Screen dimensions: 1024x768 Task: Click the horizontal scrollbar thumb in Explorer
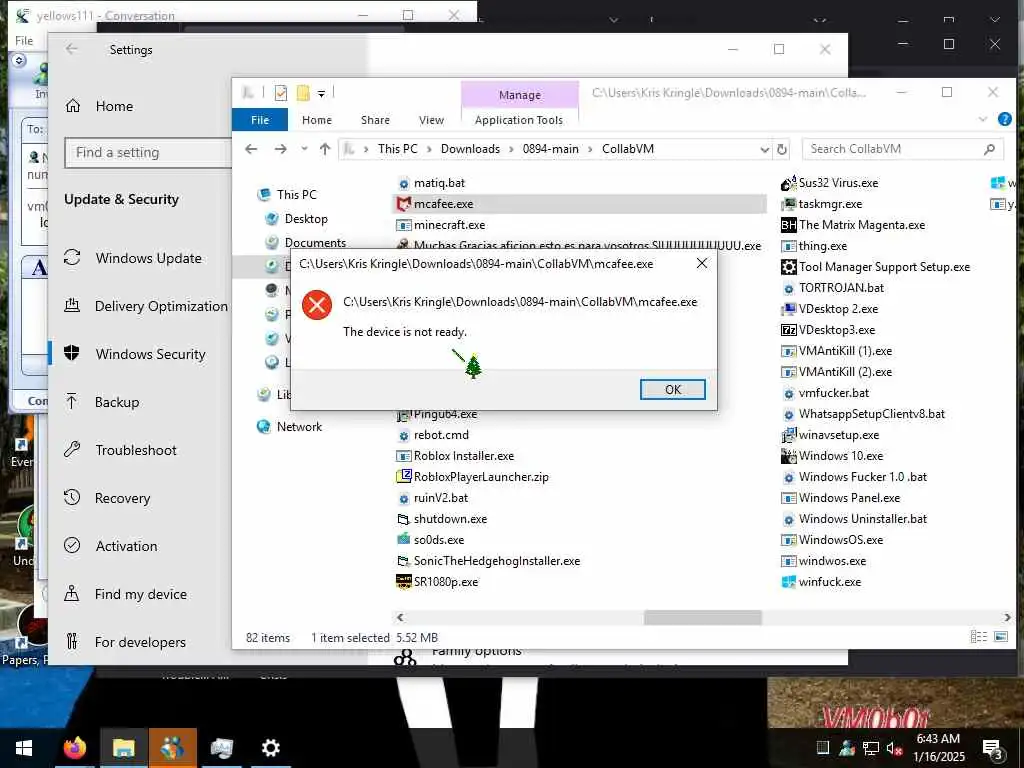(x=703, y=617)
